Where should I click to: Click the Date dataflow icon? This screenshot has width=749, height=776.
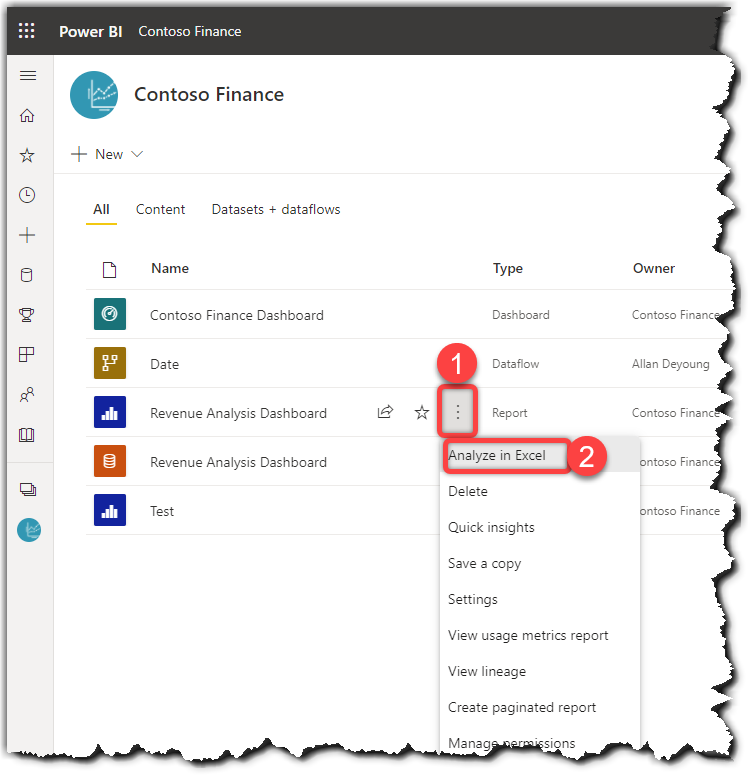point(110,363)
